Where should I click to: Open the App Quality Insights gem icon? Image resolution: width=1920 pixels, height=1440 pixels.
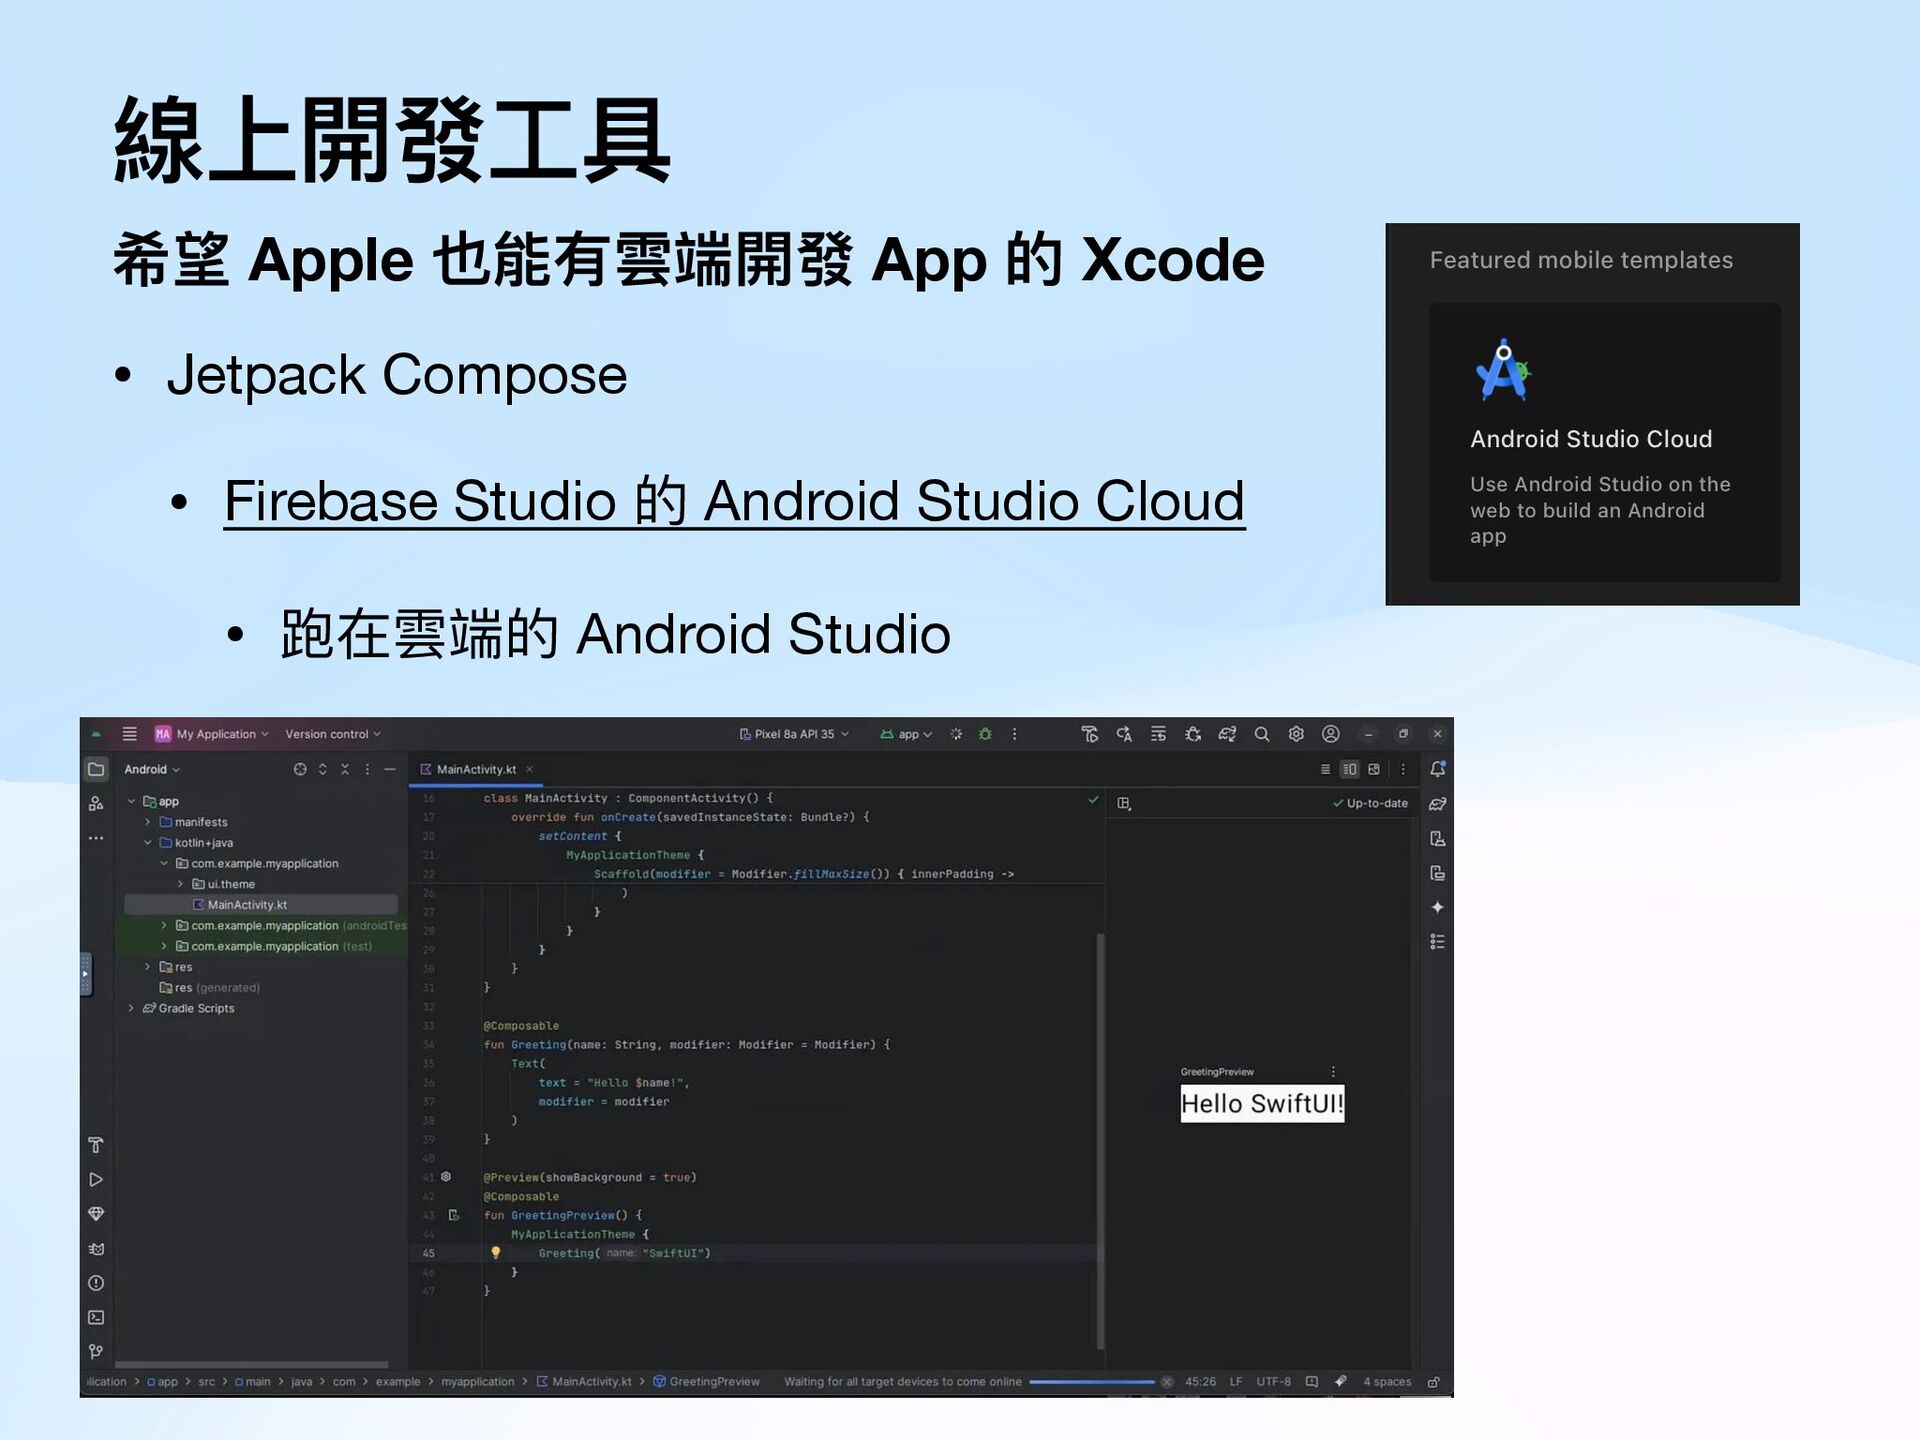(96, 1214)
